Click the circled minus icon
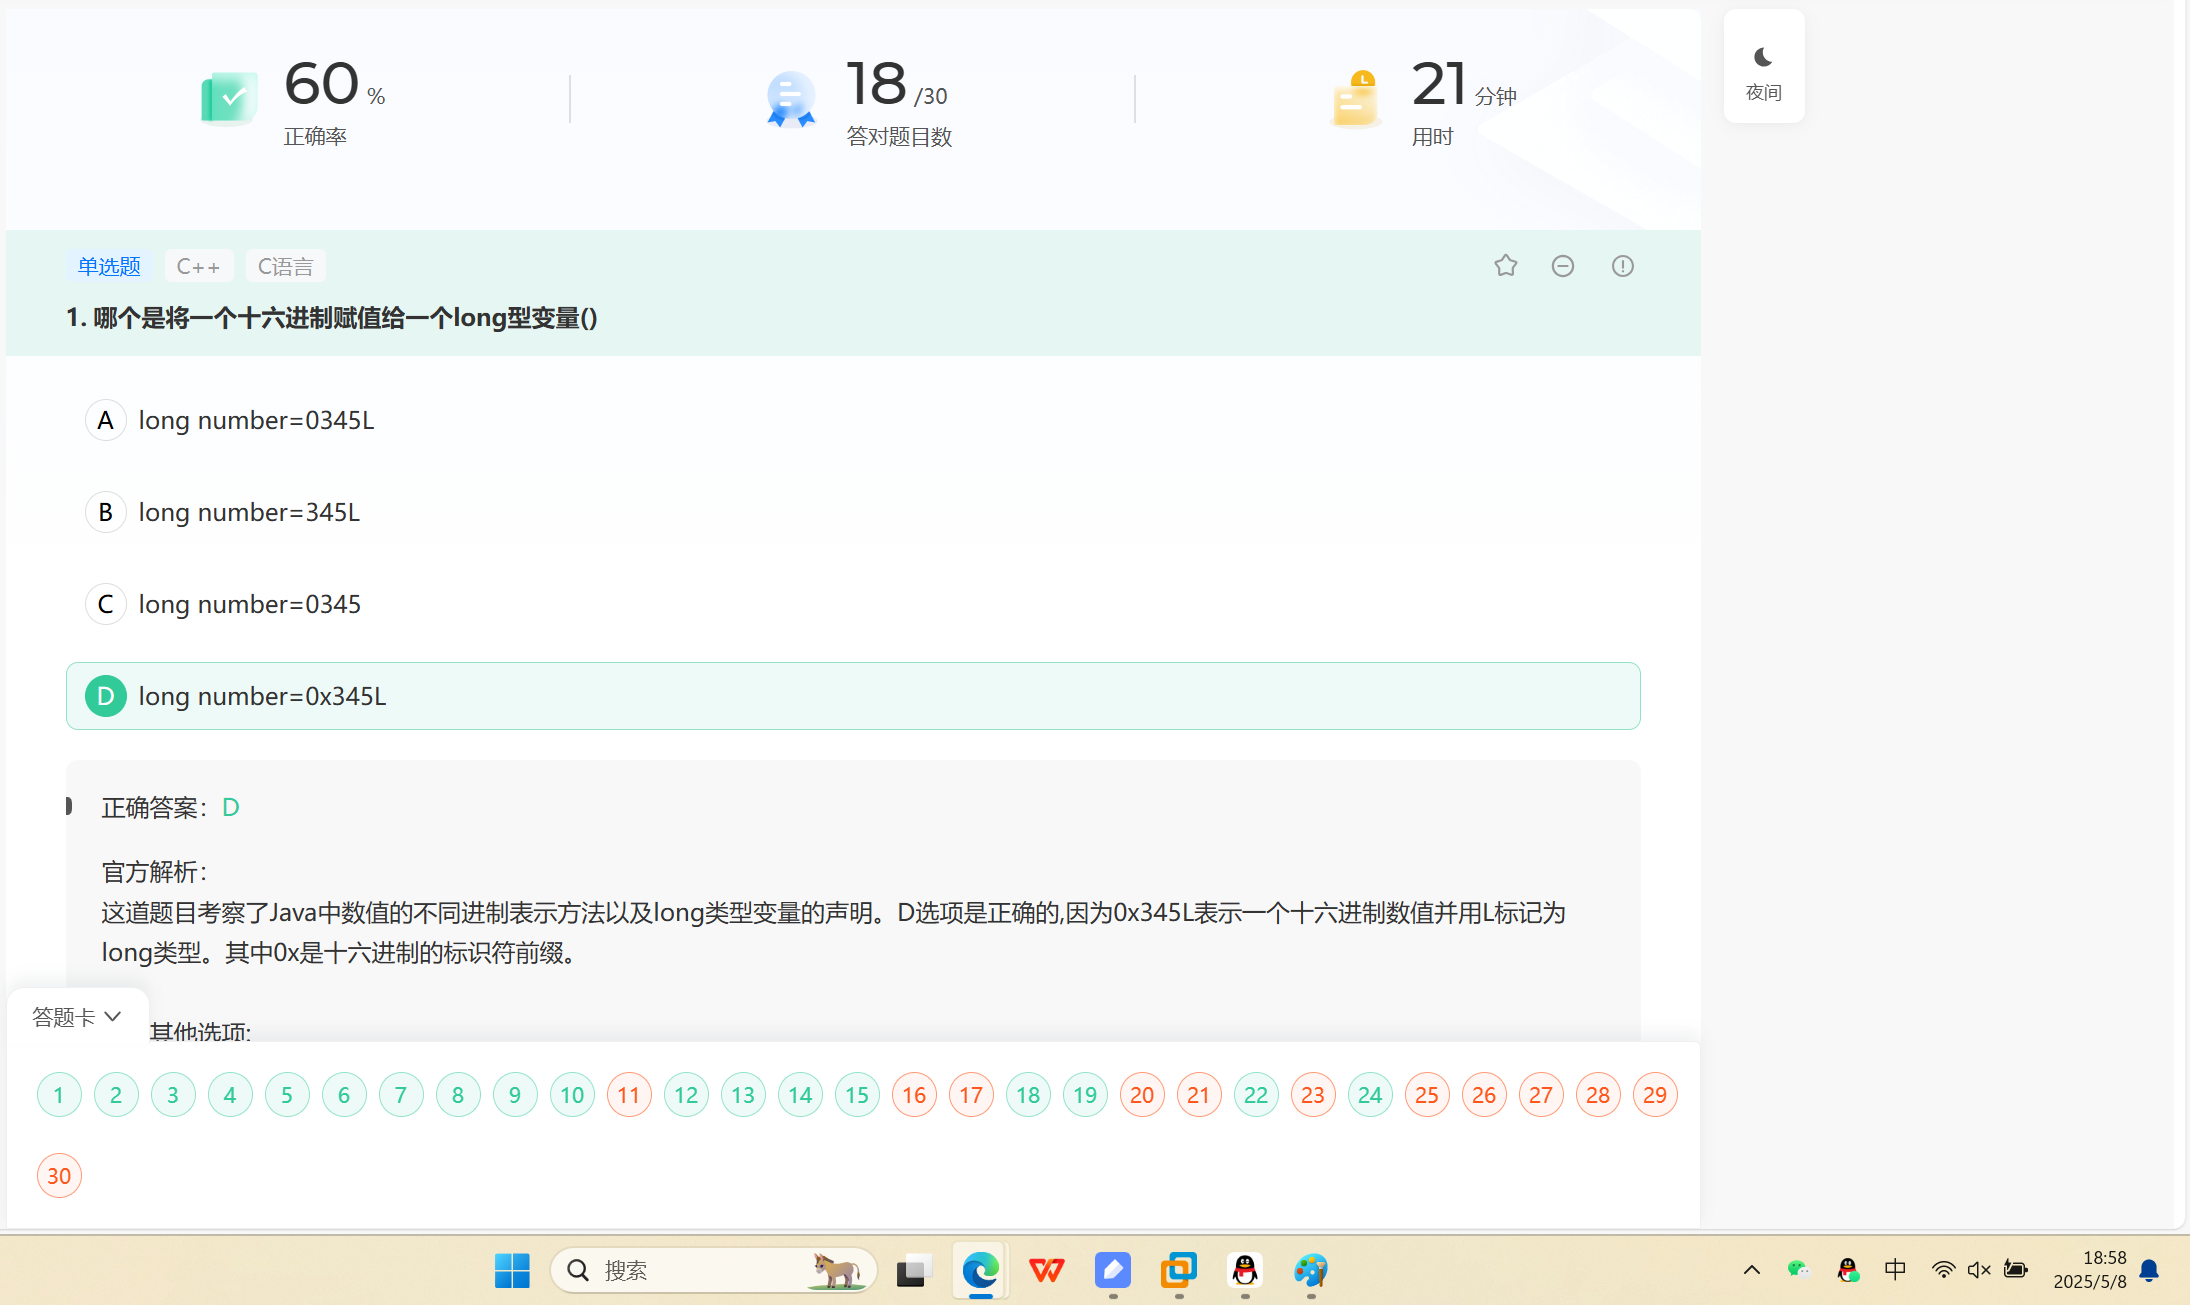 pyautogui.click(x=1563, y=266)
